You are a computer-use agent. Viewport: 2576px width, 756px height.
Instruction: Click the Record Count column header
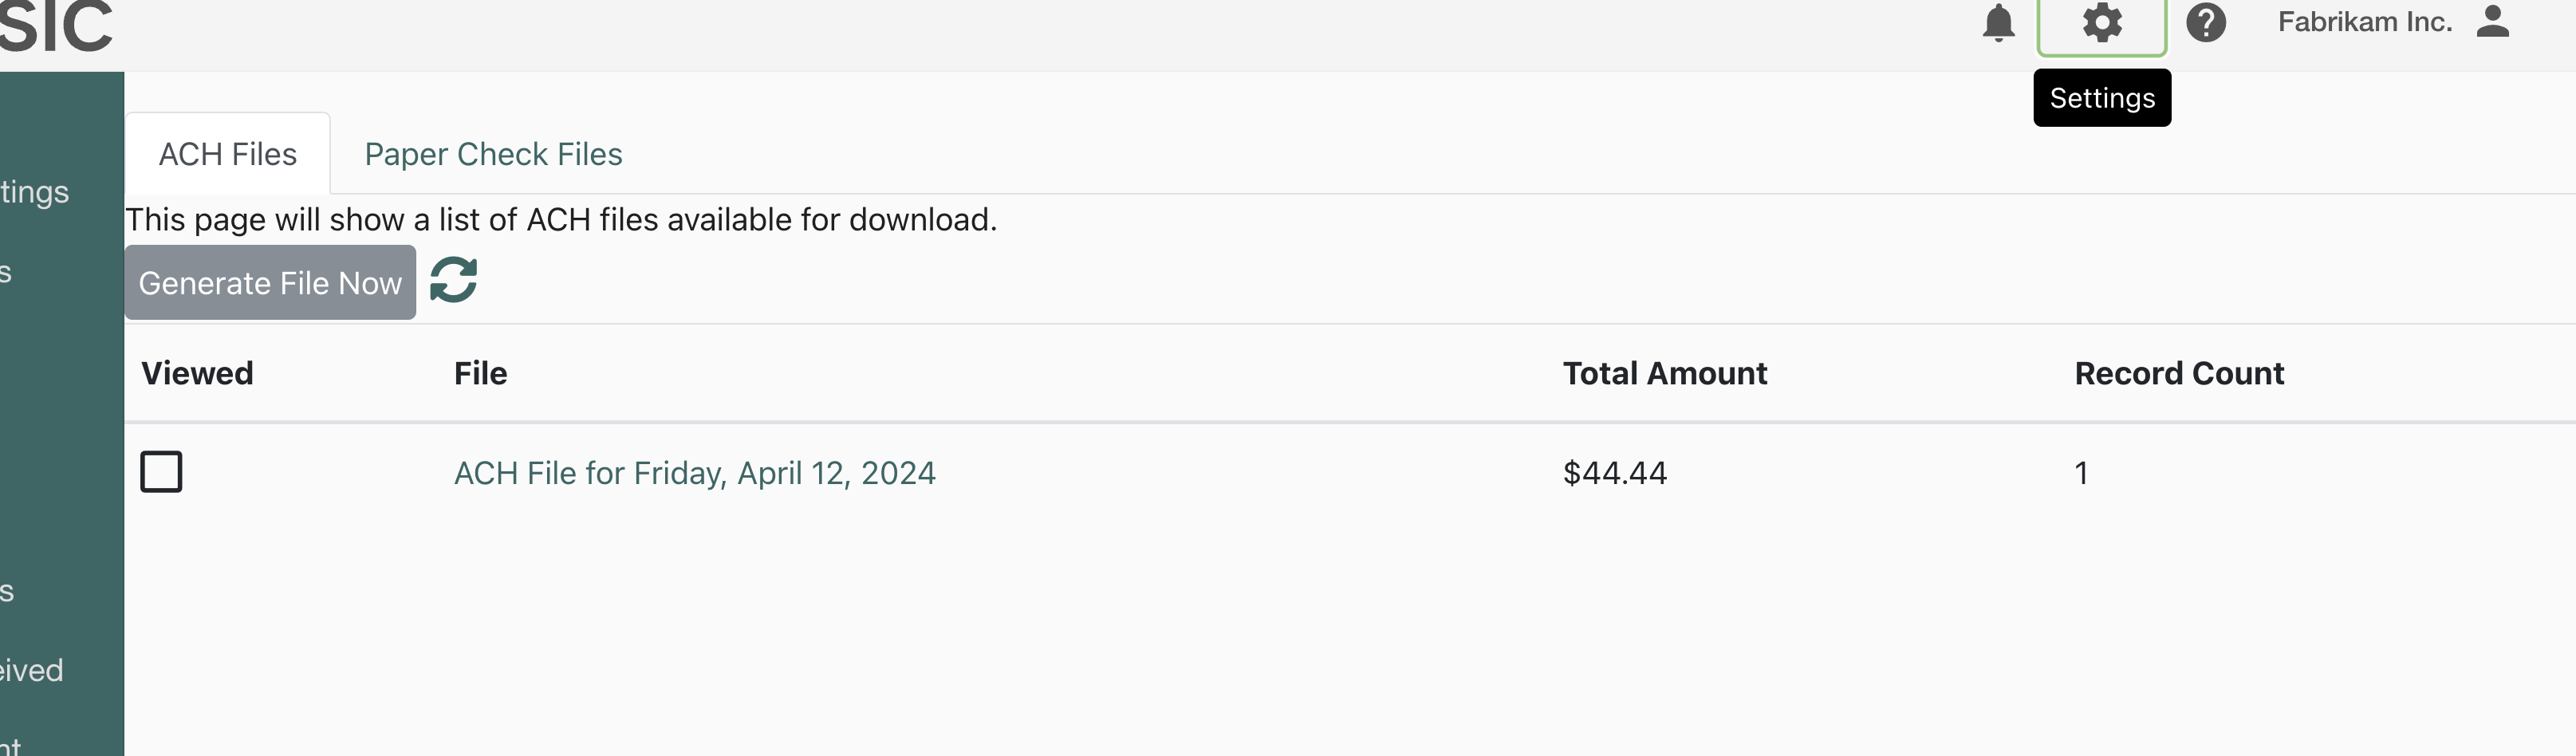[x=2179, y=373]
